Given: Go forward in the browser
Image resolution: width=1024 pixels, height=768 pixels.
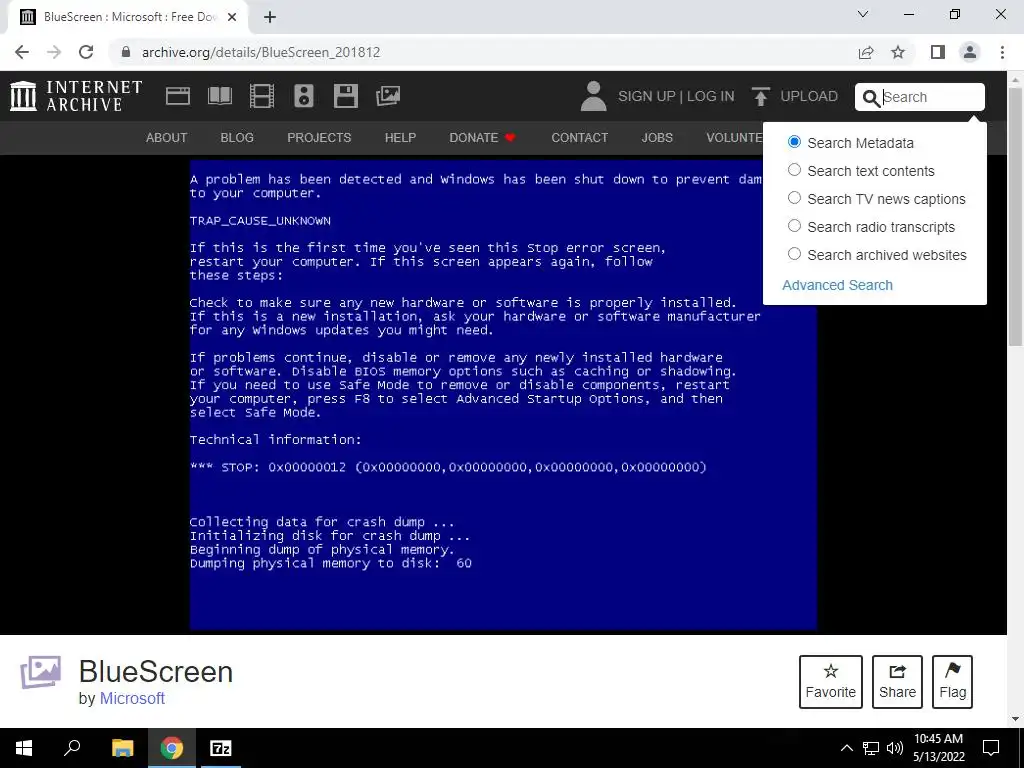Looking at the screenshot, I should (x=54, y=52).
